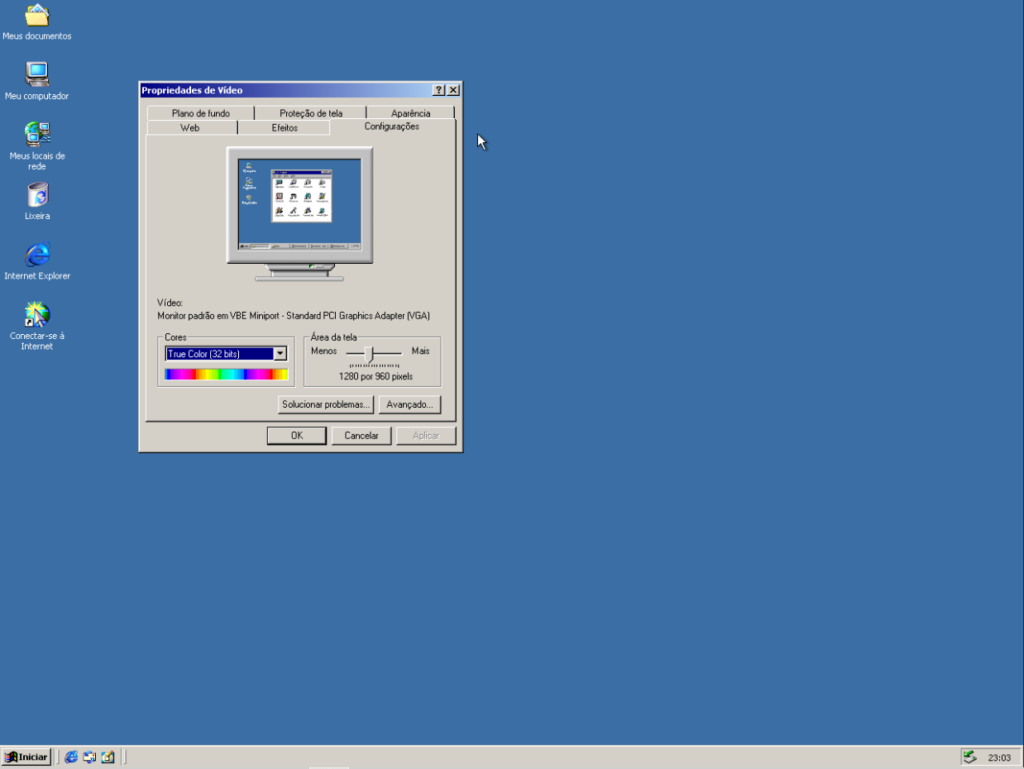This screenshot has height=769, width=1024.
Task: Open the Proteção de tela tab
Action: tap(310, 113)
